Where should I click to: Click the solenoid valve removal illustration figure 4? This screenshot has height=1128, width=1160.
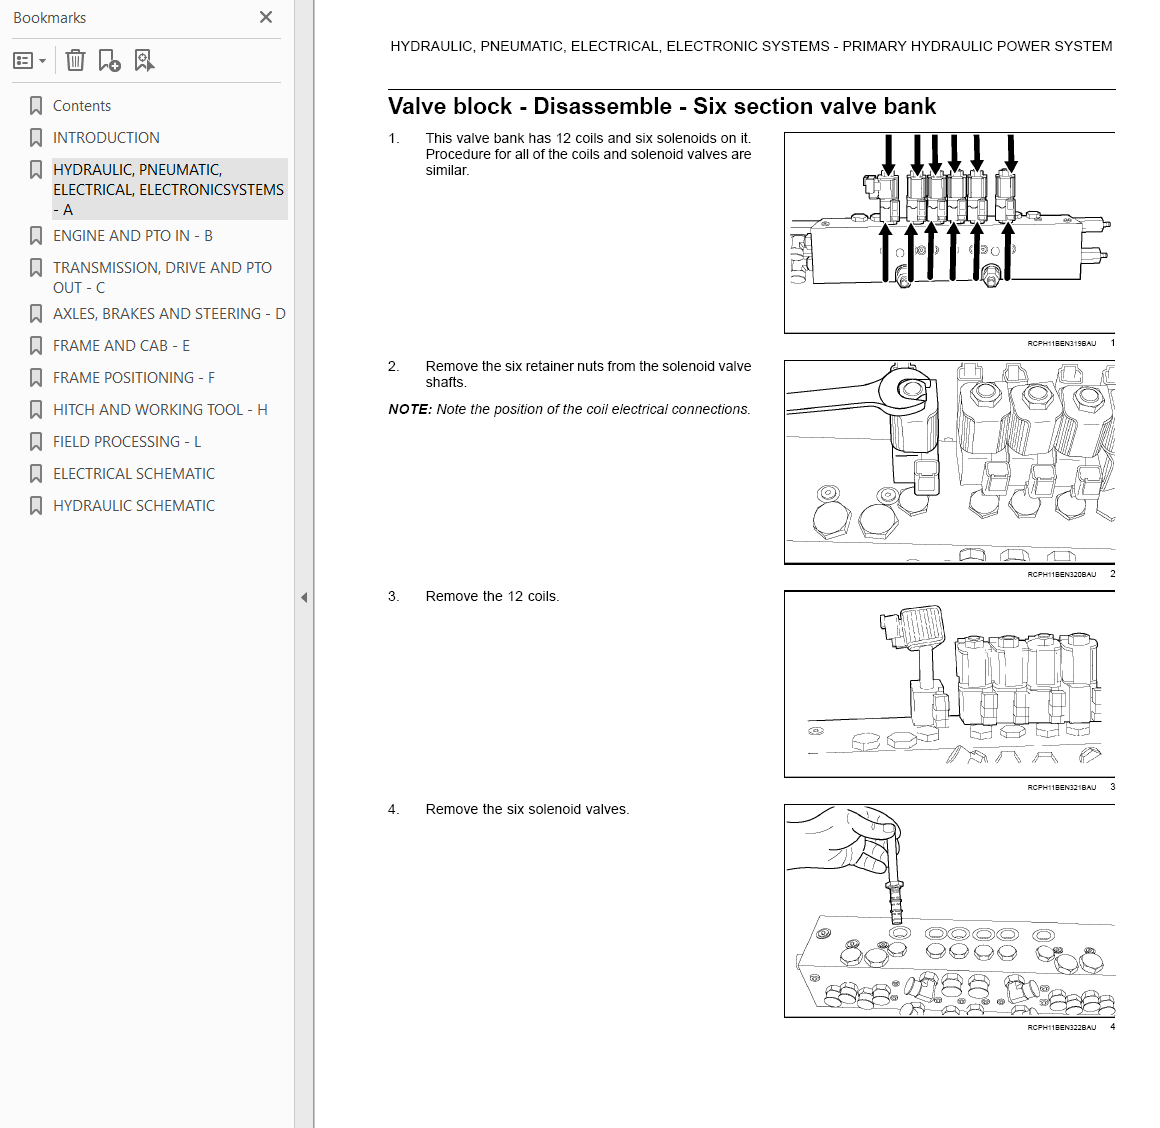(949, 911)
